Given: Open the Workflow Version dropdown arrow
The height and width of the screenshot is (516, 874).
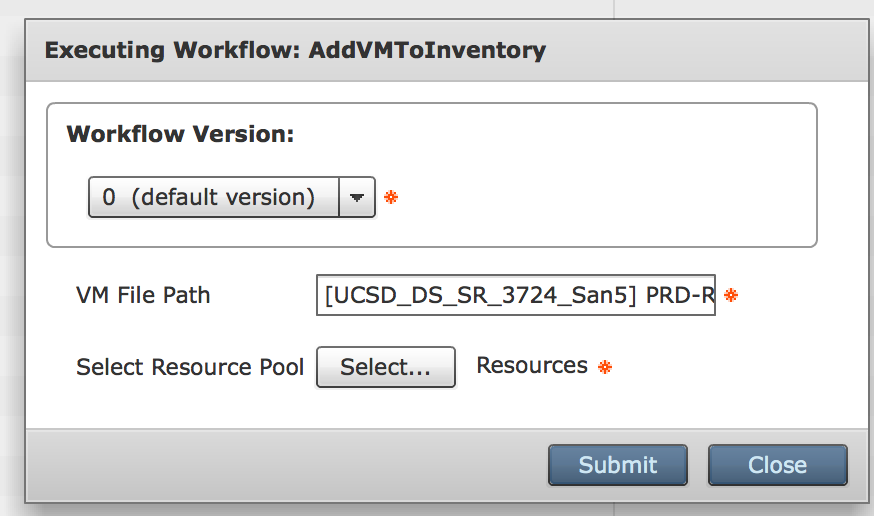Looking at the screenshot, I should [357, 197].
